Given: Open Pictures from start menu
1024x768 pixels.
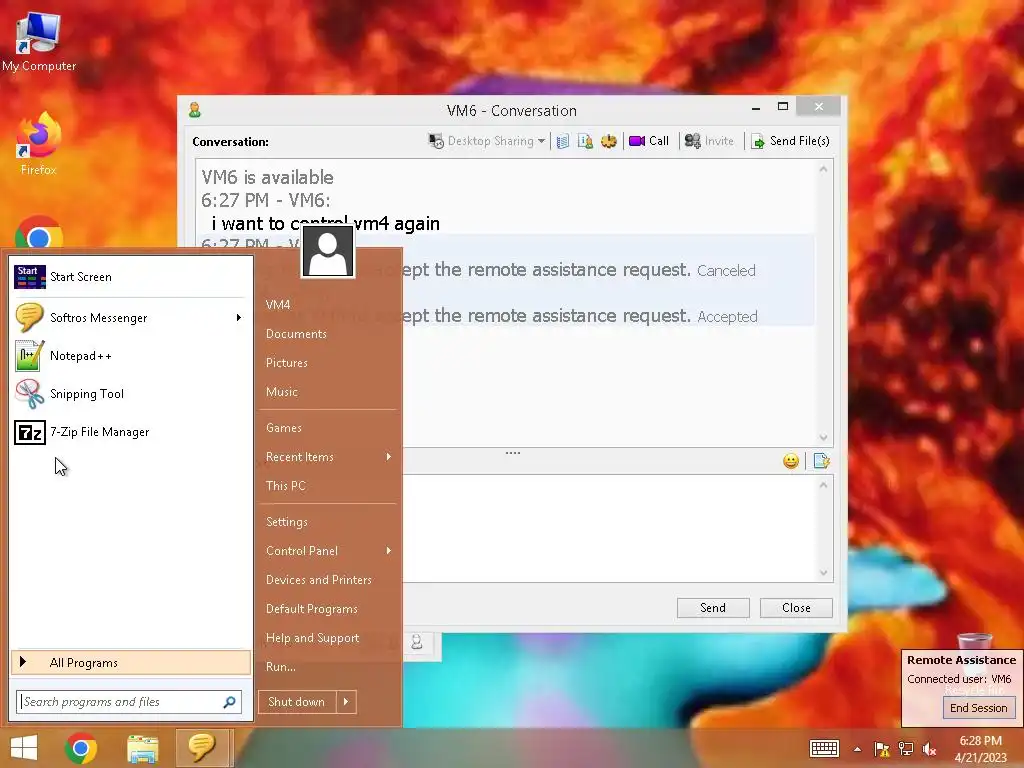Looking at the screenshot, I should (287, 363).
